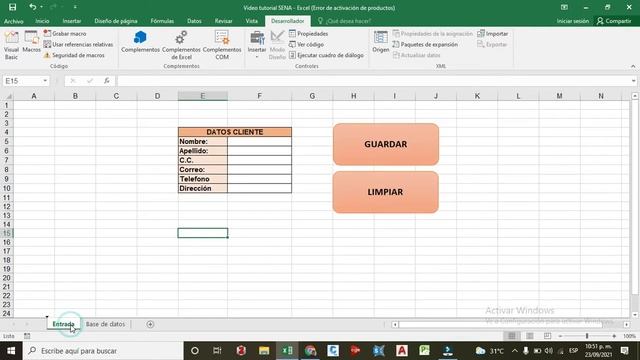Open the XML Origen pane
This screenshot has height=360, width=640.
(x=381, y=42)
